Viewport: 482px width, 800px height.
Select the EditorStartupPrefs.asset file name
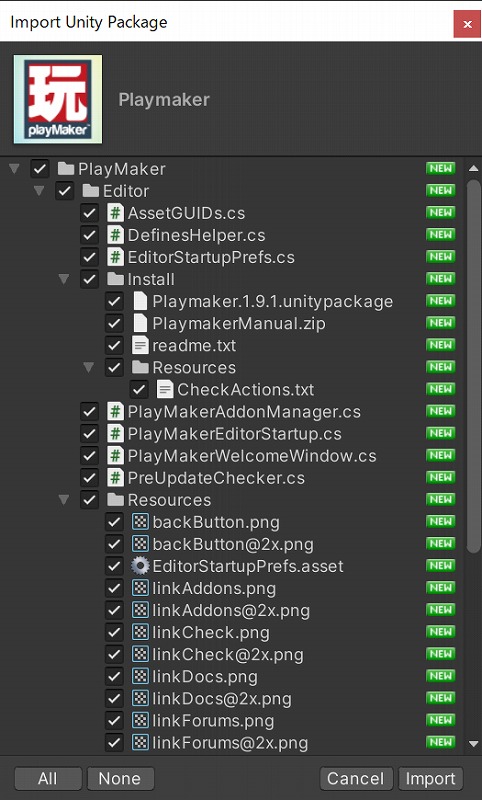[248, 566]
